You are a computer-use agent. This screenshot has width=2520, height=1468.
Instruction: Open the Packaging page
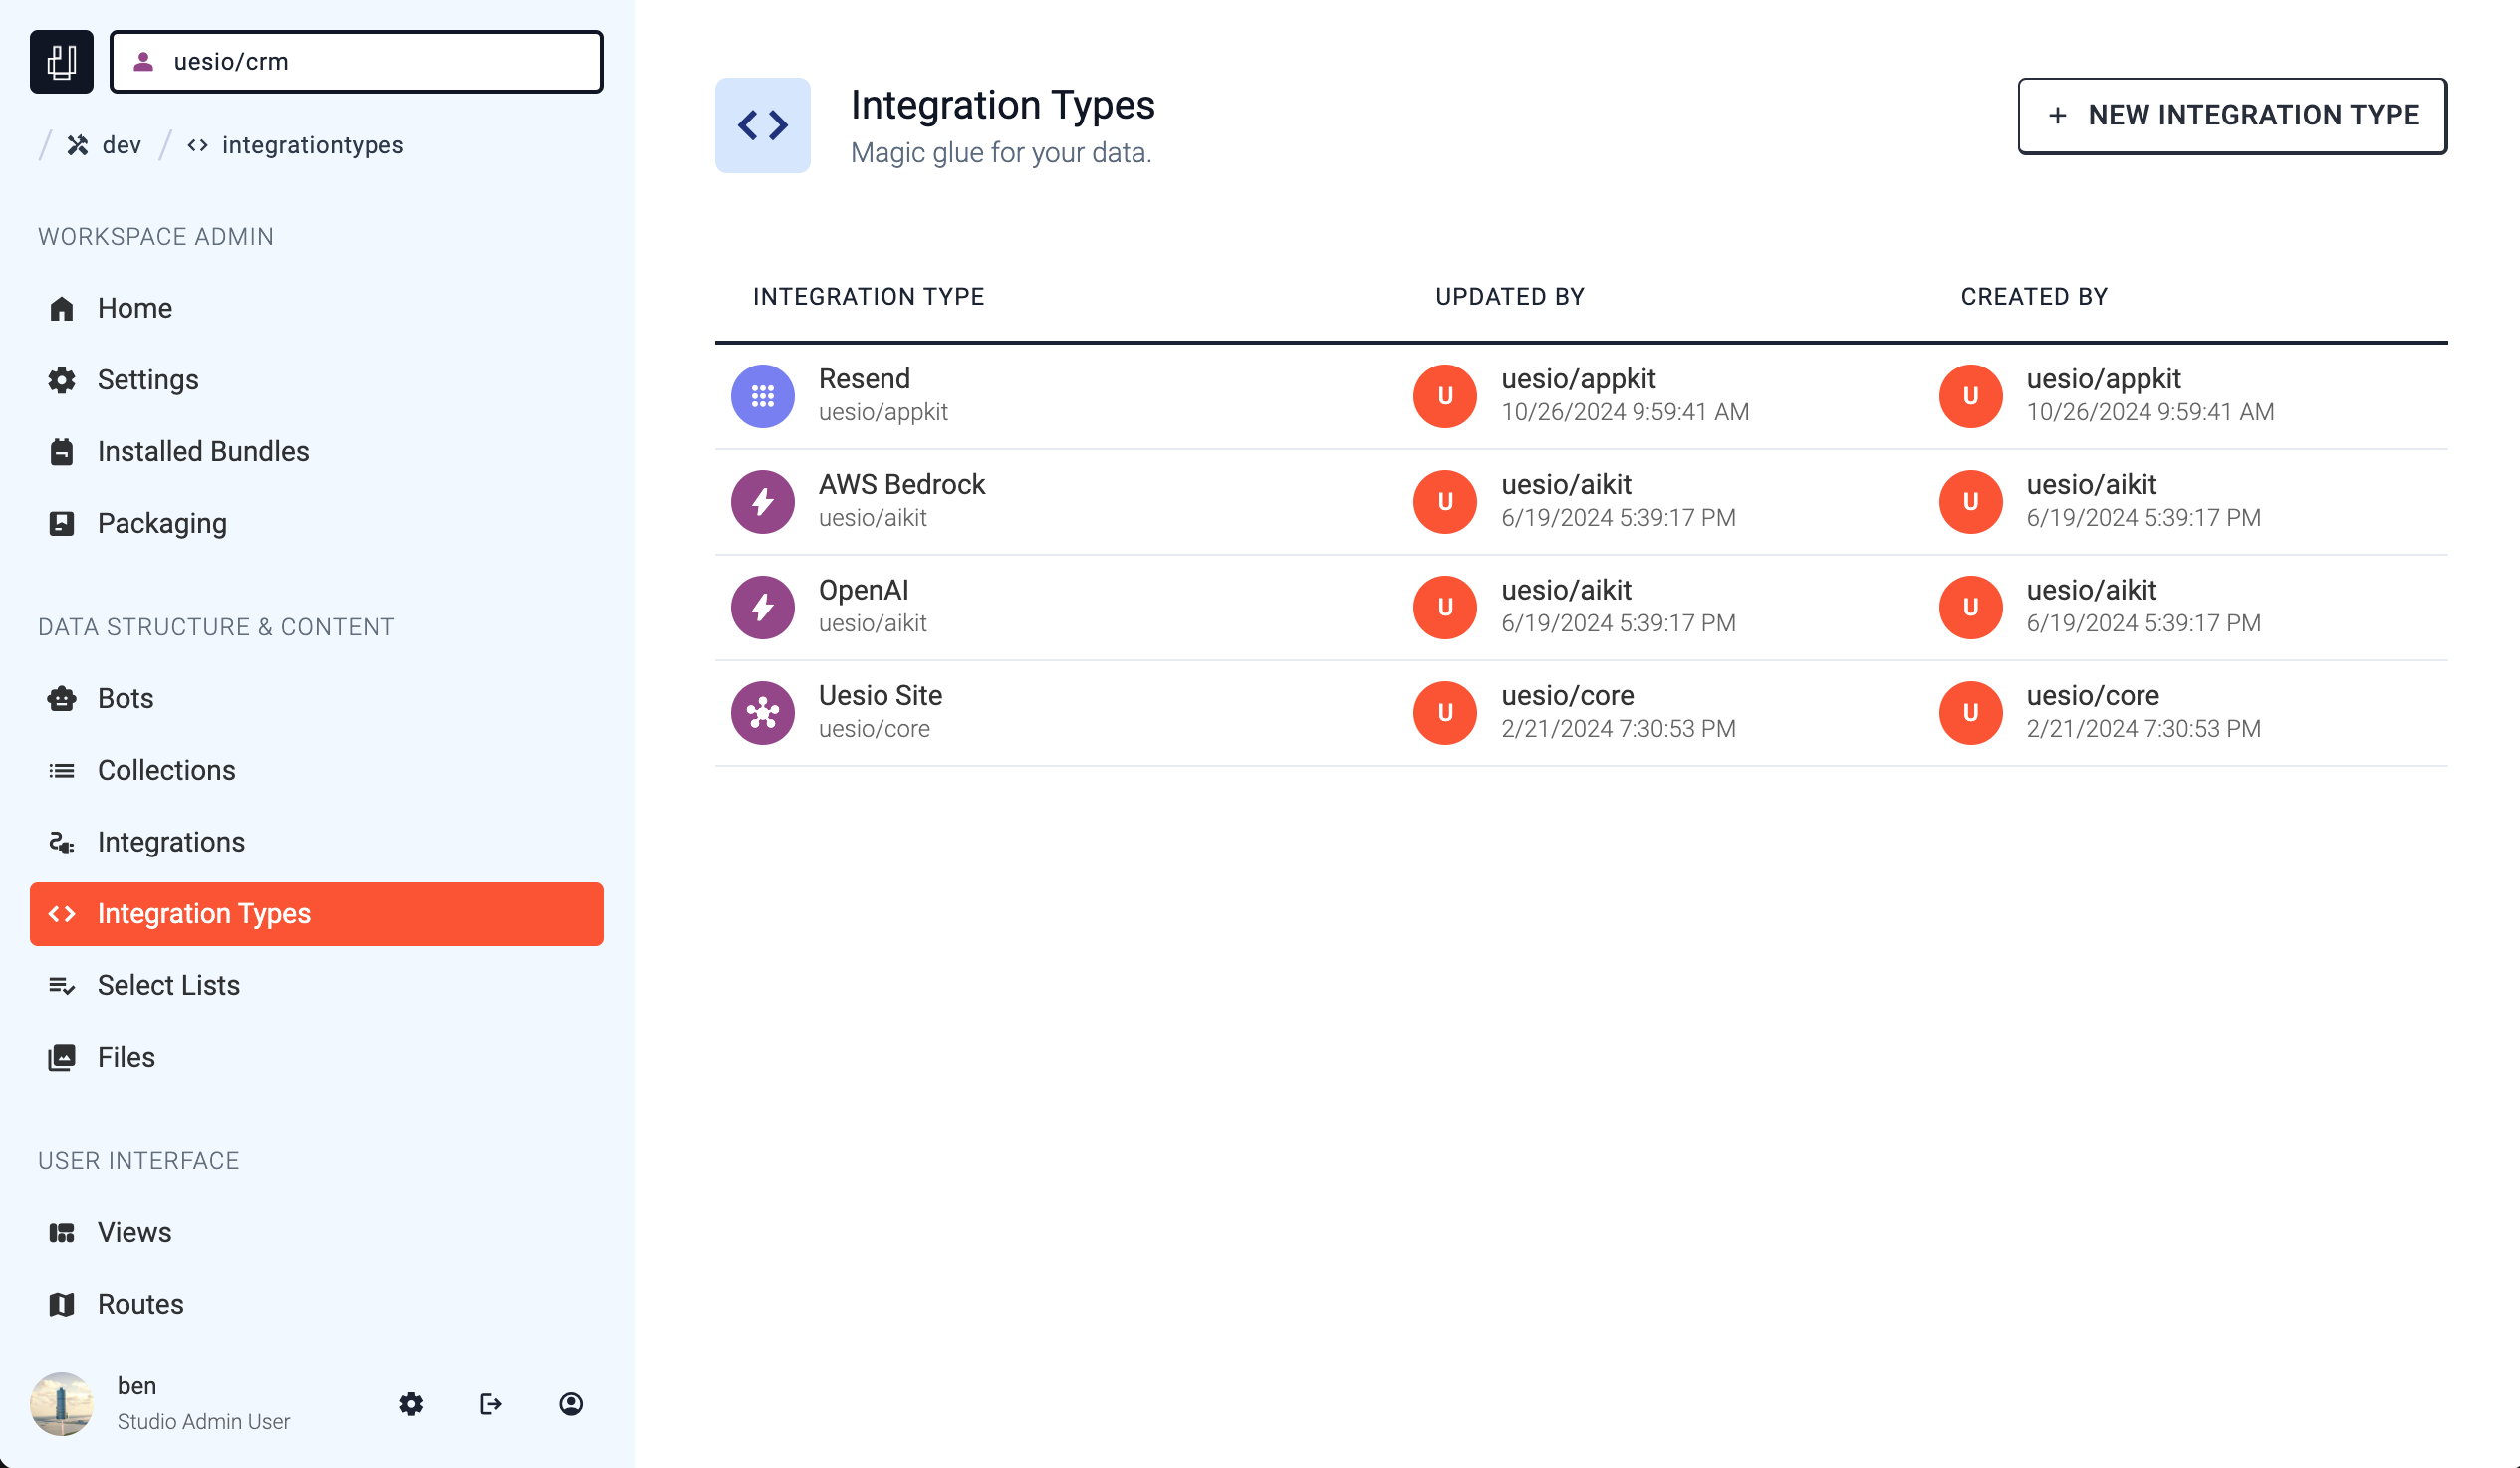tap(316, 524)
